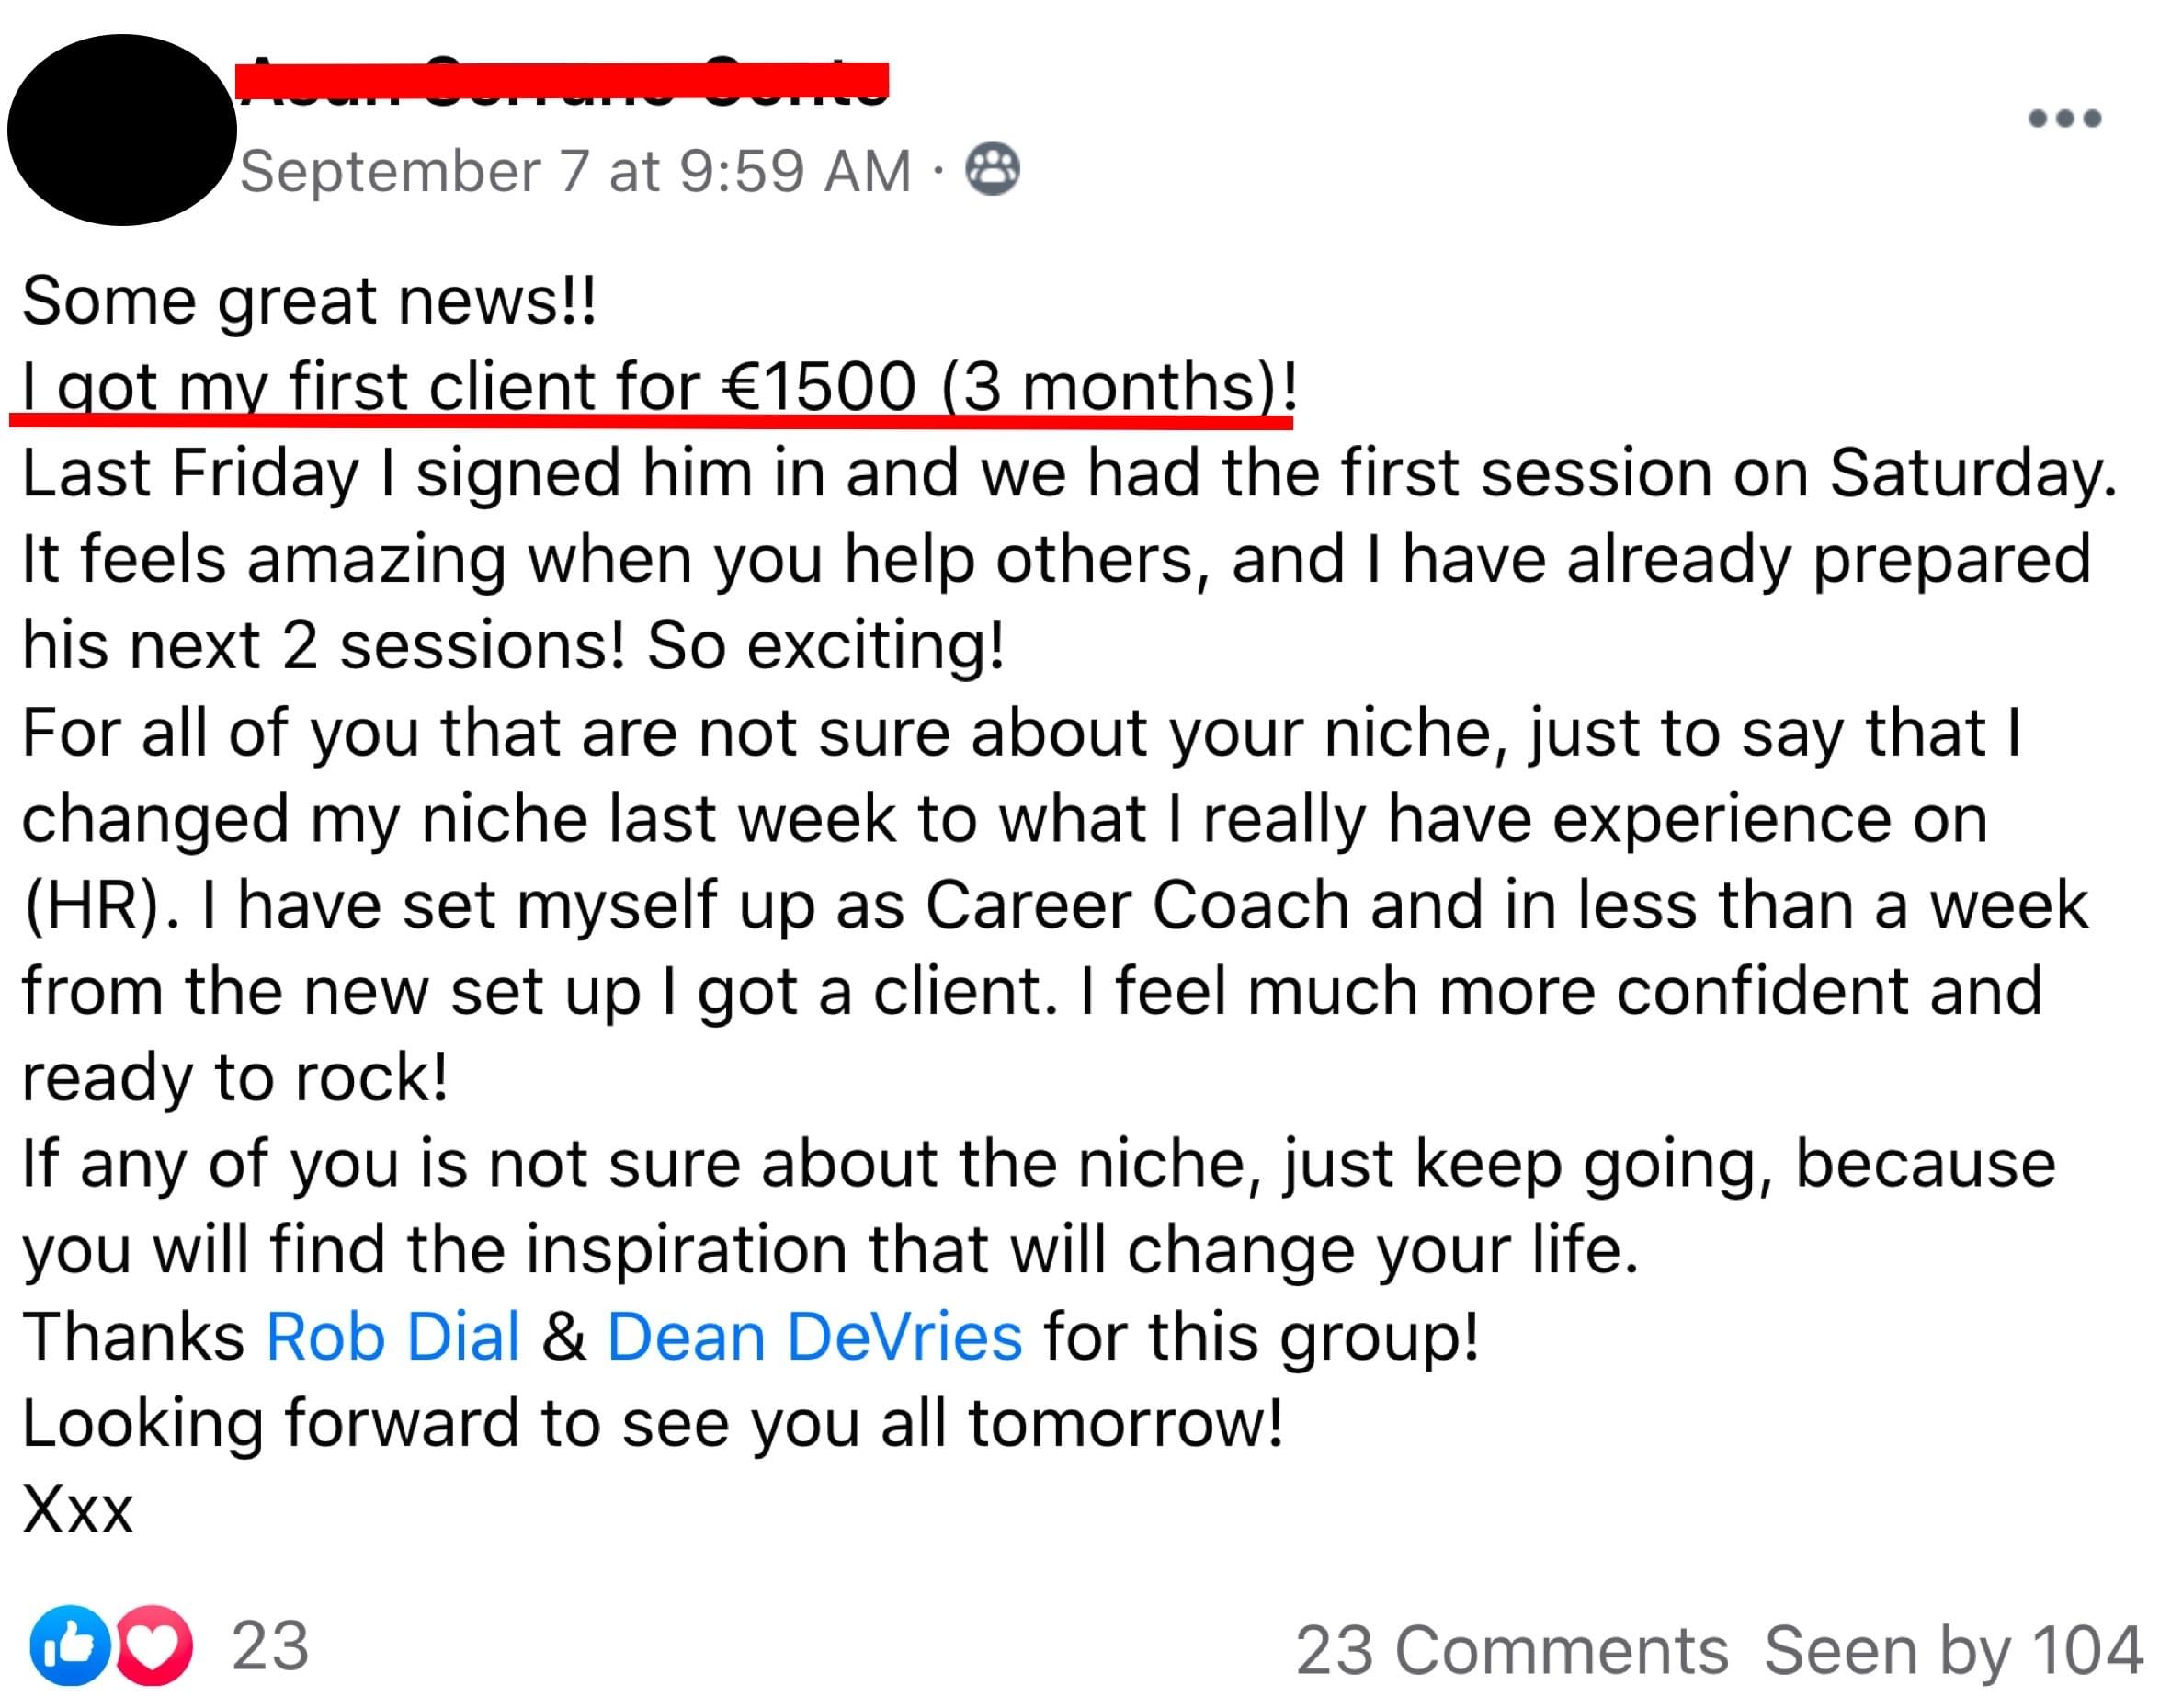The width and height of the screenshot is (2171, 1708).
Task: Click the blue thumbs-up reaction icon
Action: tap(68, 1646)
